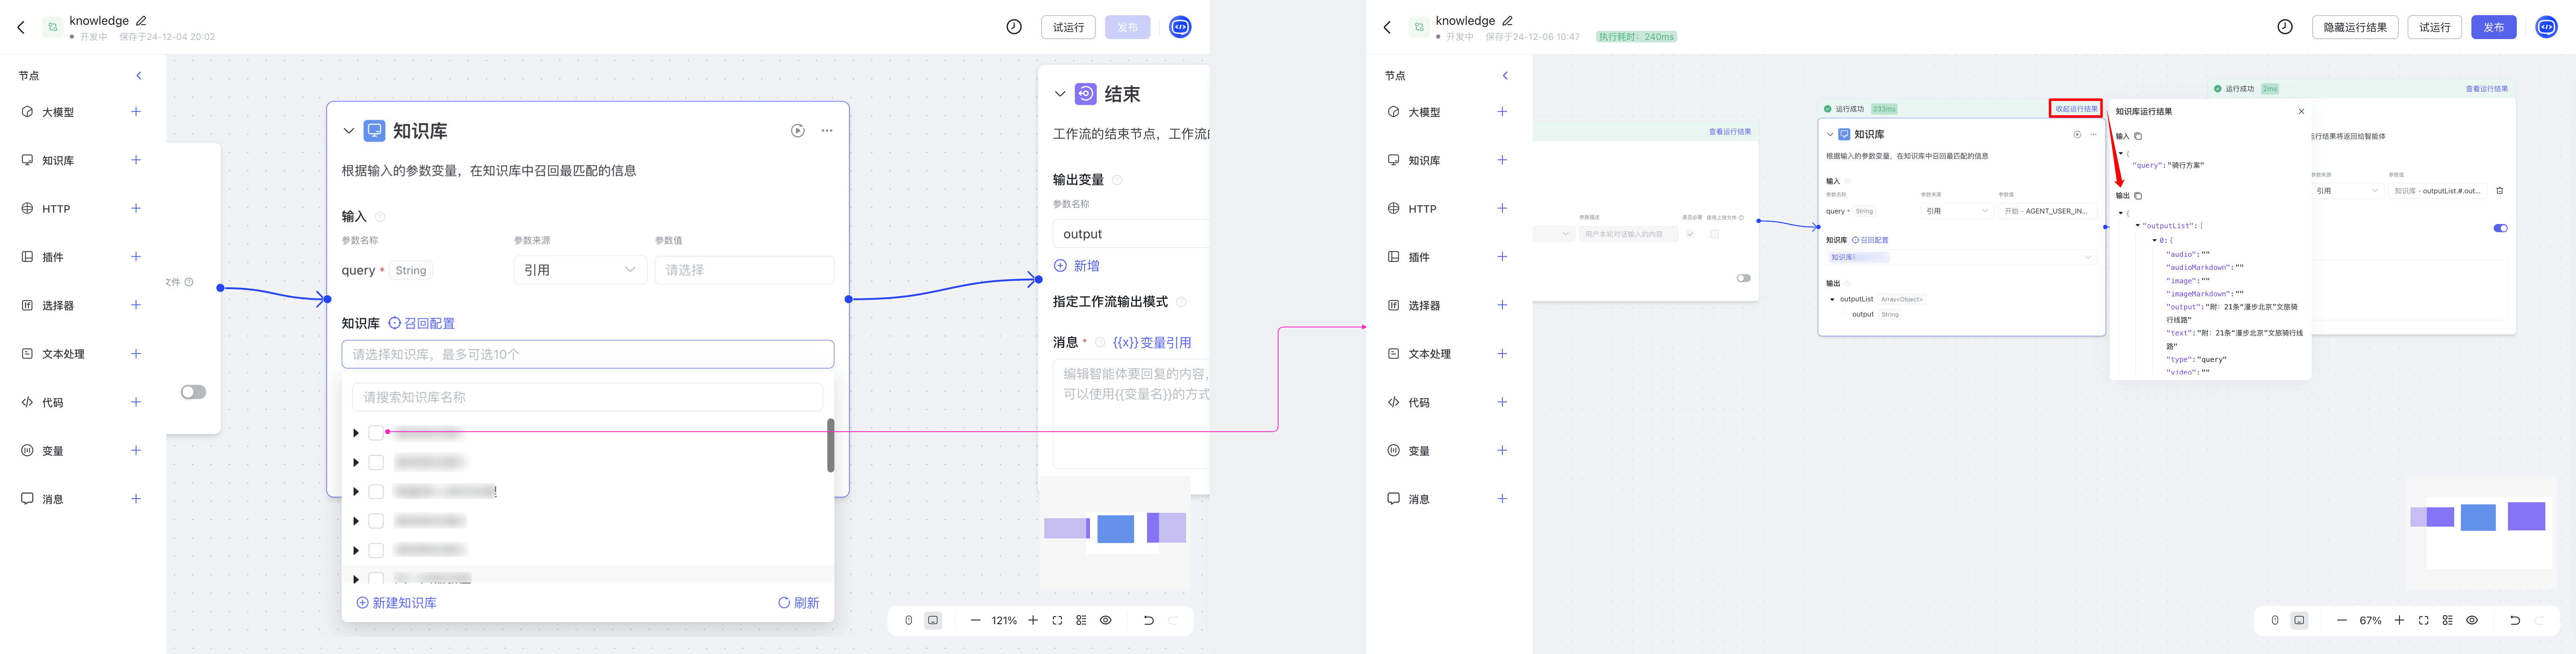Collapse the 结束 node header chevron
The image size is (2576, 654).
tap(1060, 94)
